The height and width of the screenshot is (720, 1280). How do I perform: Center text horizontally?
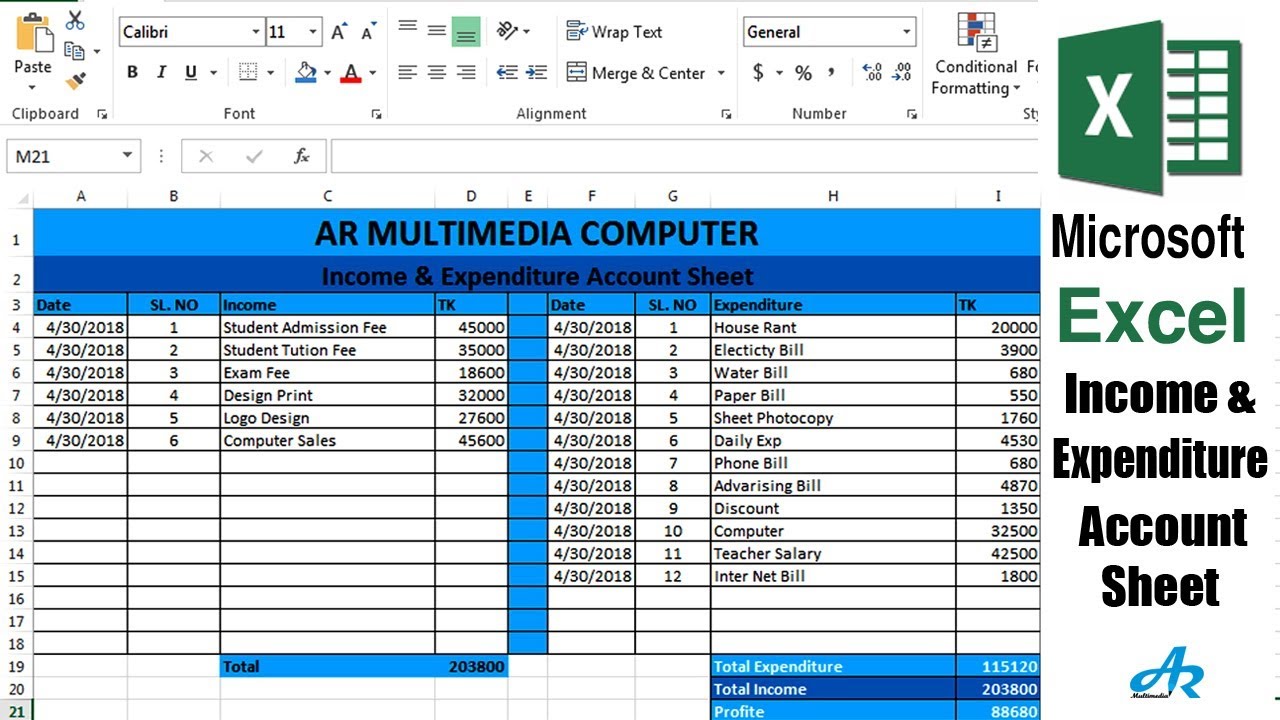point(437,72)
